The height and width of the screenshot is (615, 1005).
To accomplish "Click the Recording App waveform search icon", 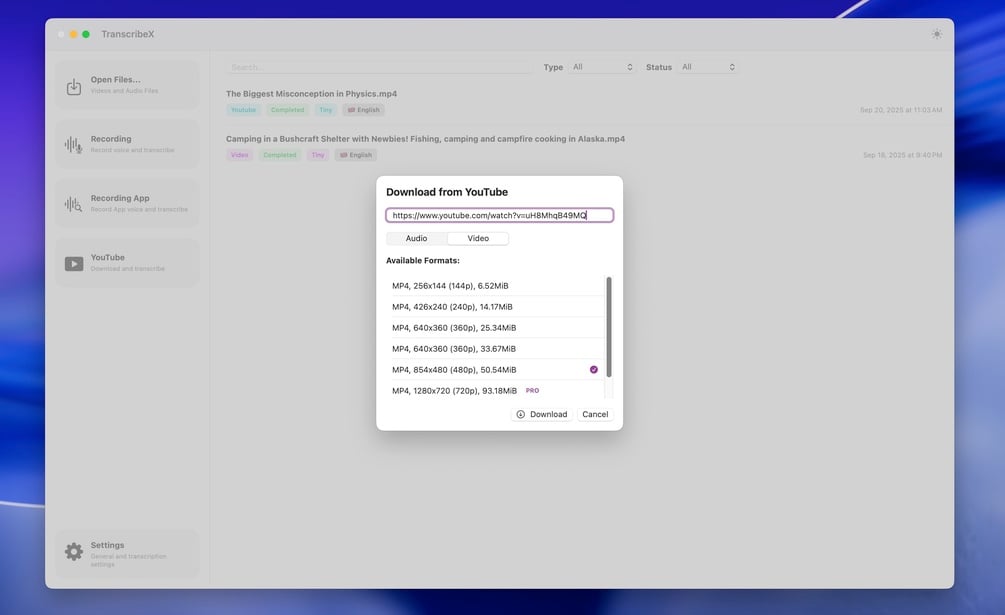I will [x=73, y=204].
